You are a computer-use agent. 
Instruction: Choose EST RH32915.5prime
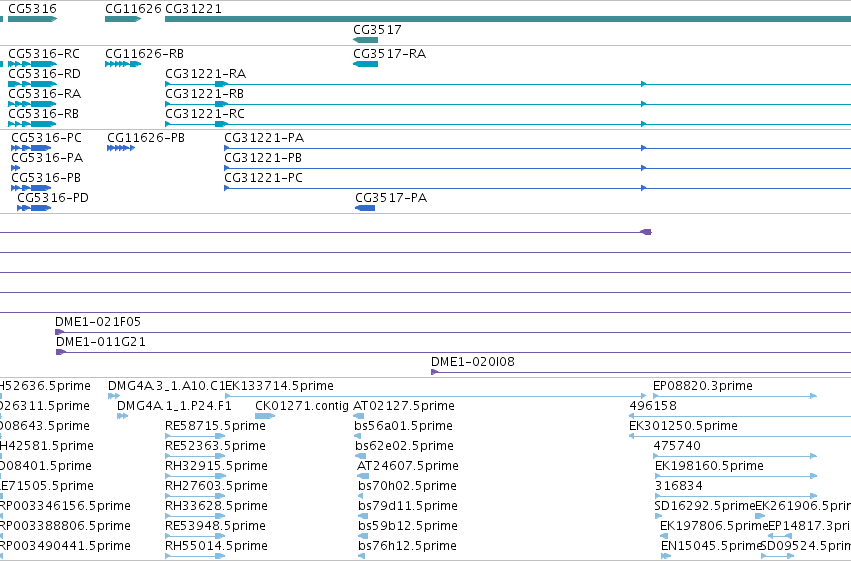click(x=217, y=466)
